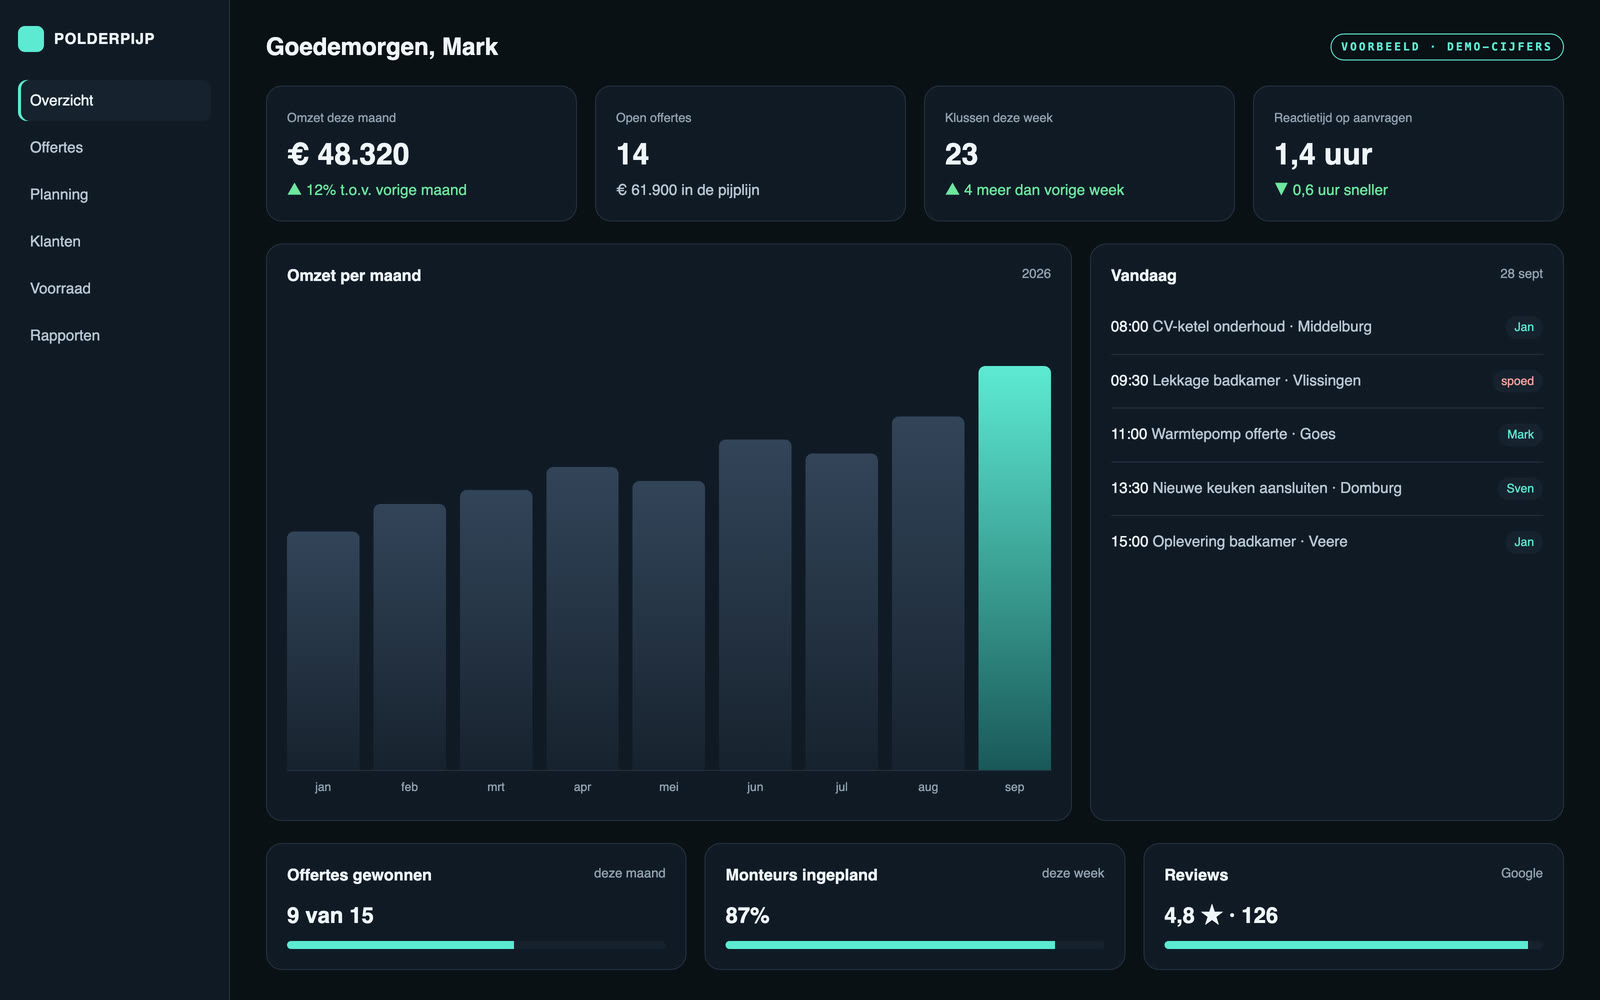Click the Offertes gewonnen progress bar
The width and height of the screenshot is (1600, 1000).
(476, 945)
